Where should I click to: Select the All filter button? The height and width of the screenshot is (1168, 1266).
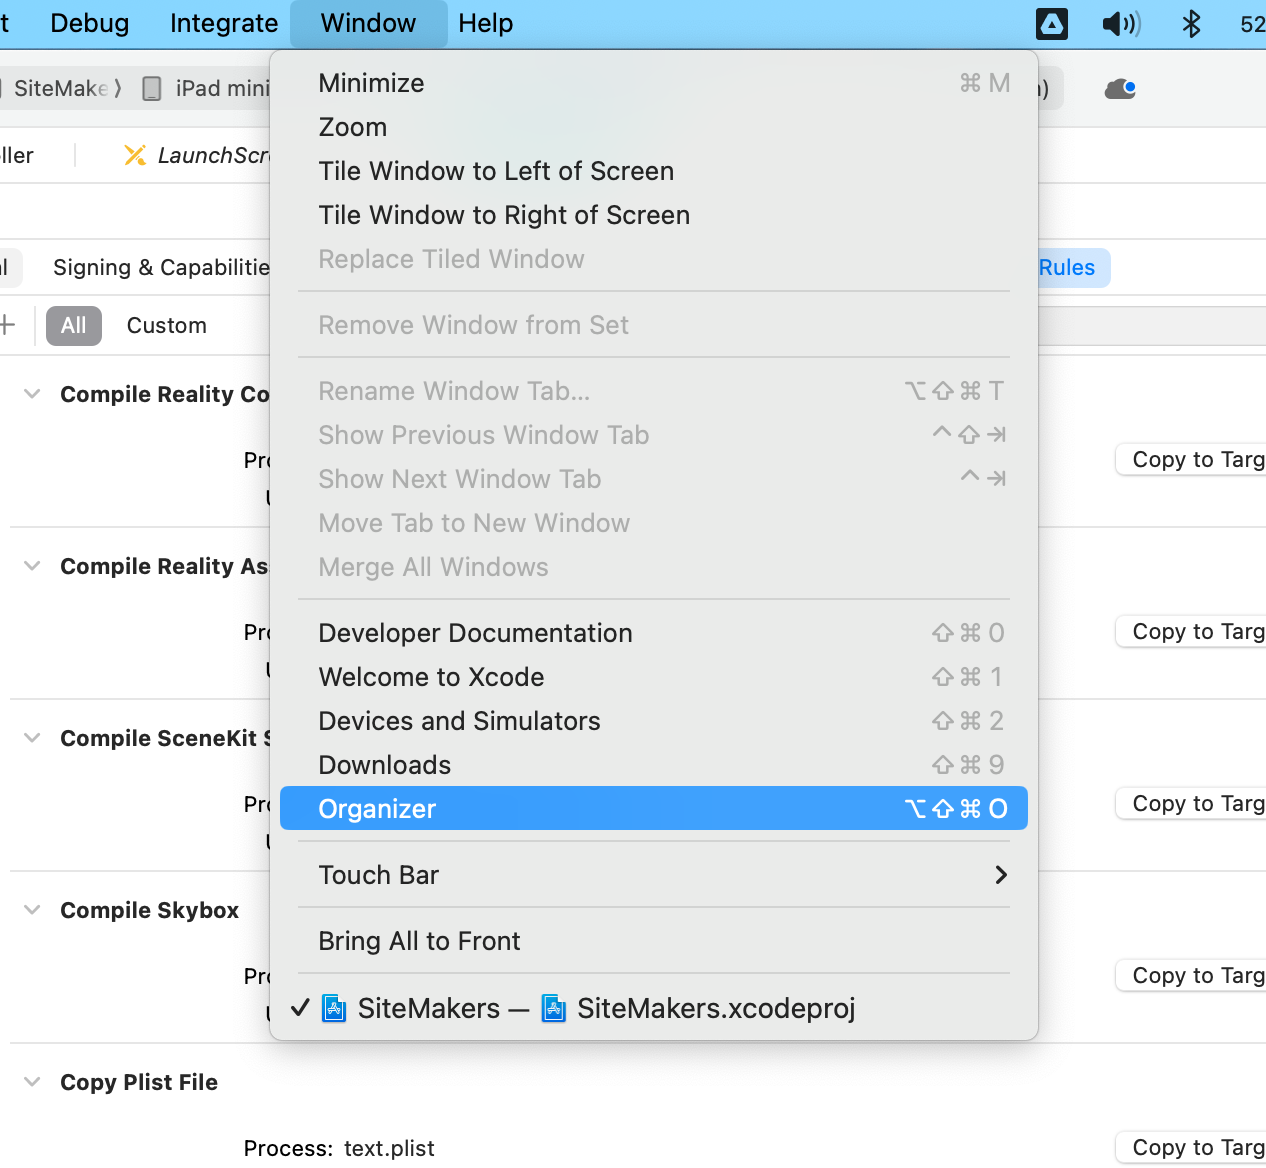(x=74, y=325)
